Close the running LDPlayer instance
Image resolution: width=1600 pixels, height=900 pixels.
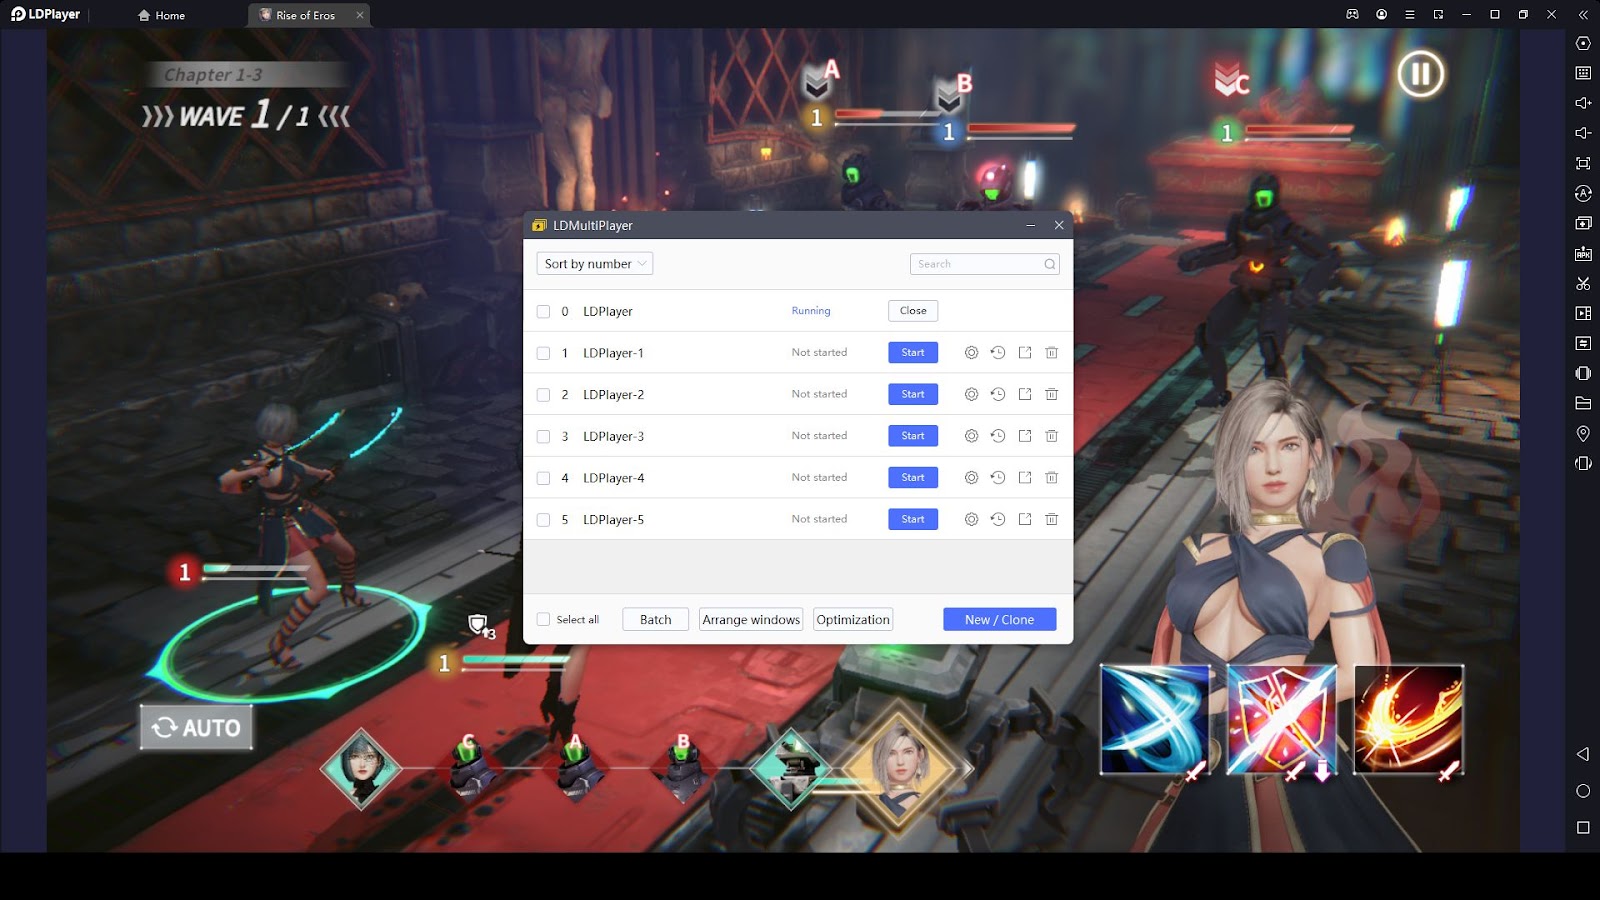coord(913,311)
